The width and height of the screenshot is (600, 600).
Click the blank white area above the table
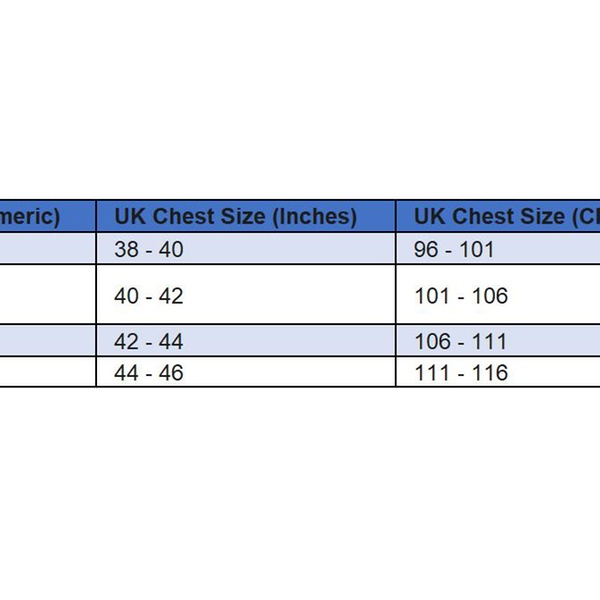[x=300, y=100]
